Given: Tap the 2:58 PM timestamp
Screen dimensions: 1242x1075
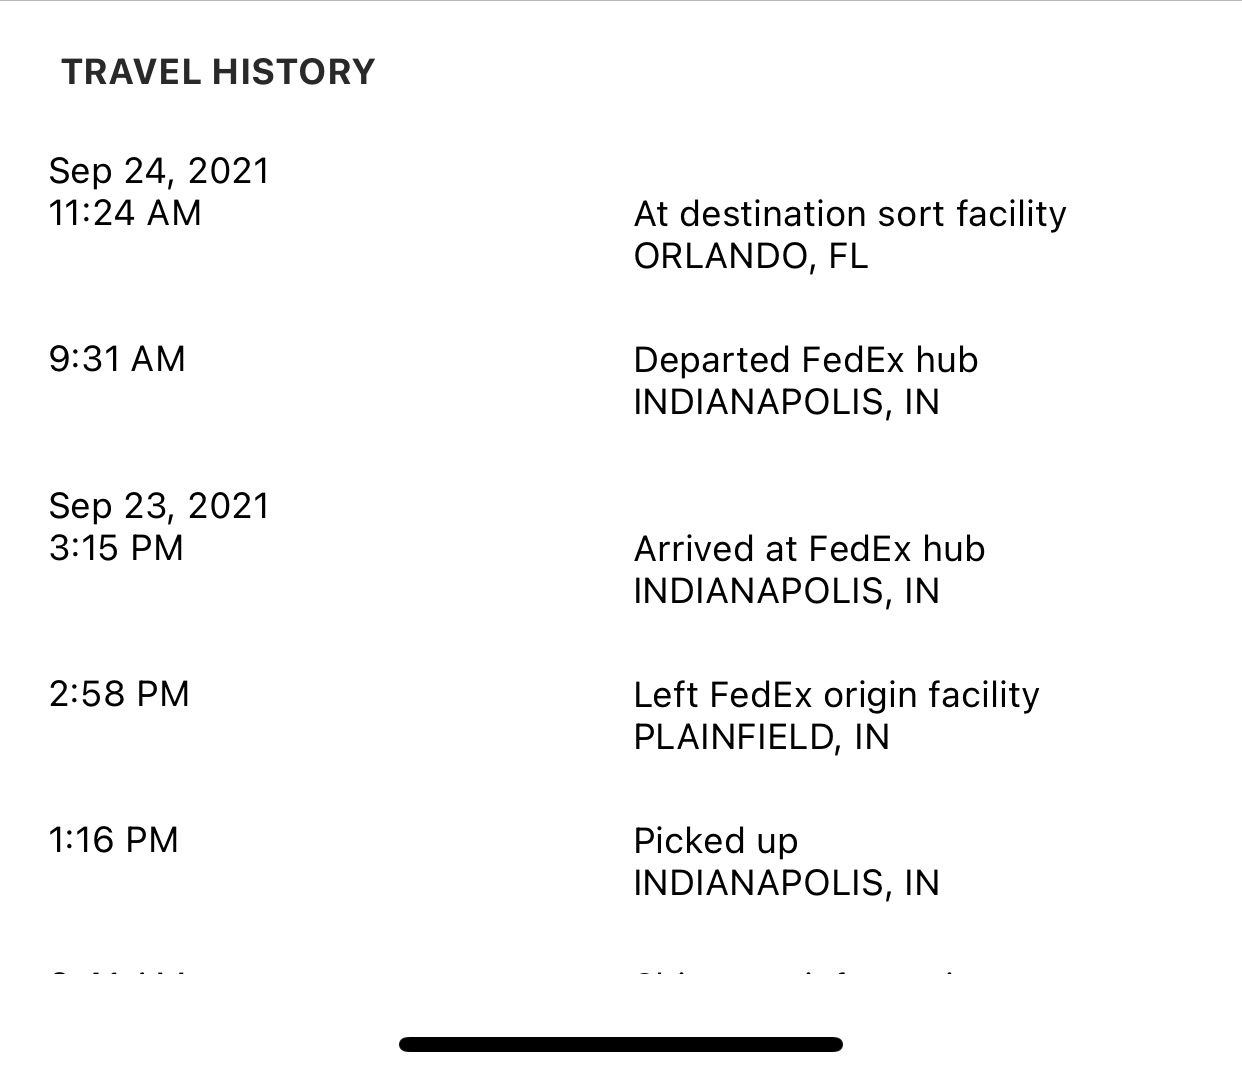Looking at the screenshot, I should click(119, 694).
